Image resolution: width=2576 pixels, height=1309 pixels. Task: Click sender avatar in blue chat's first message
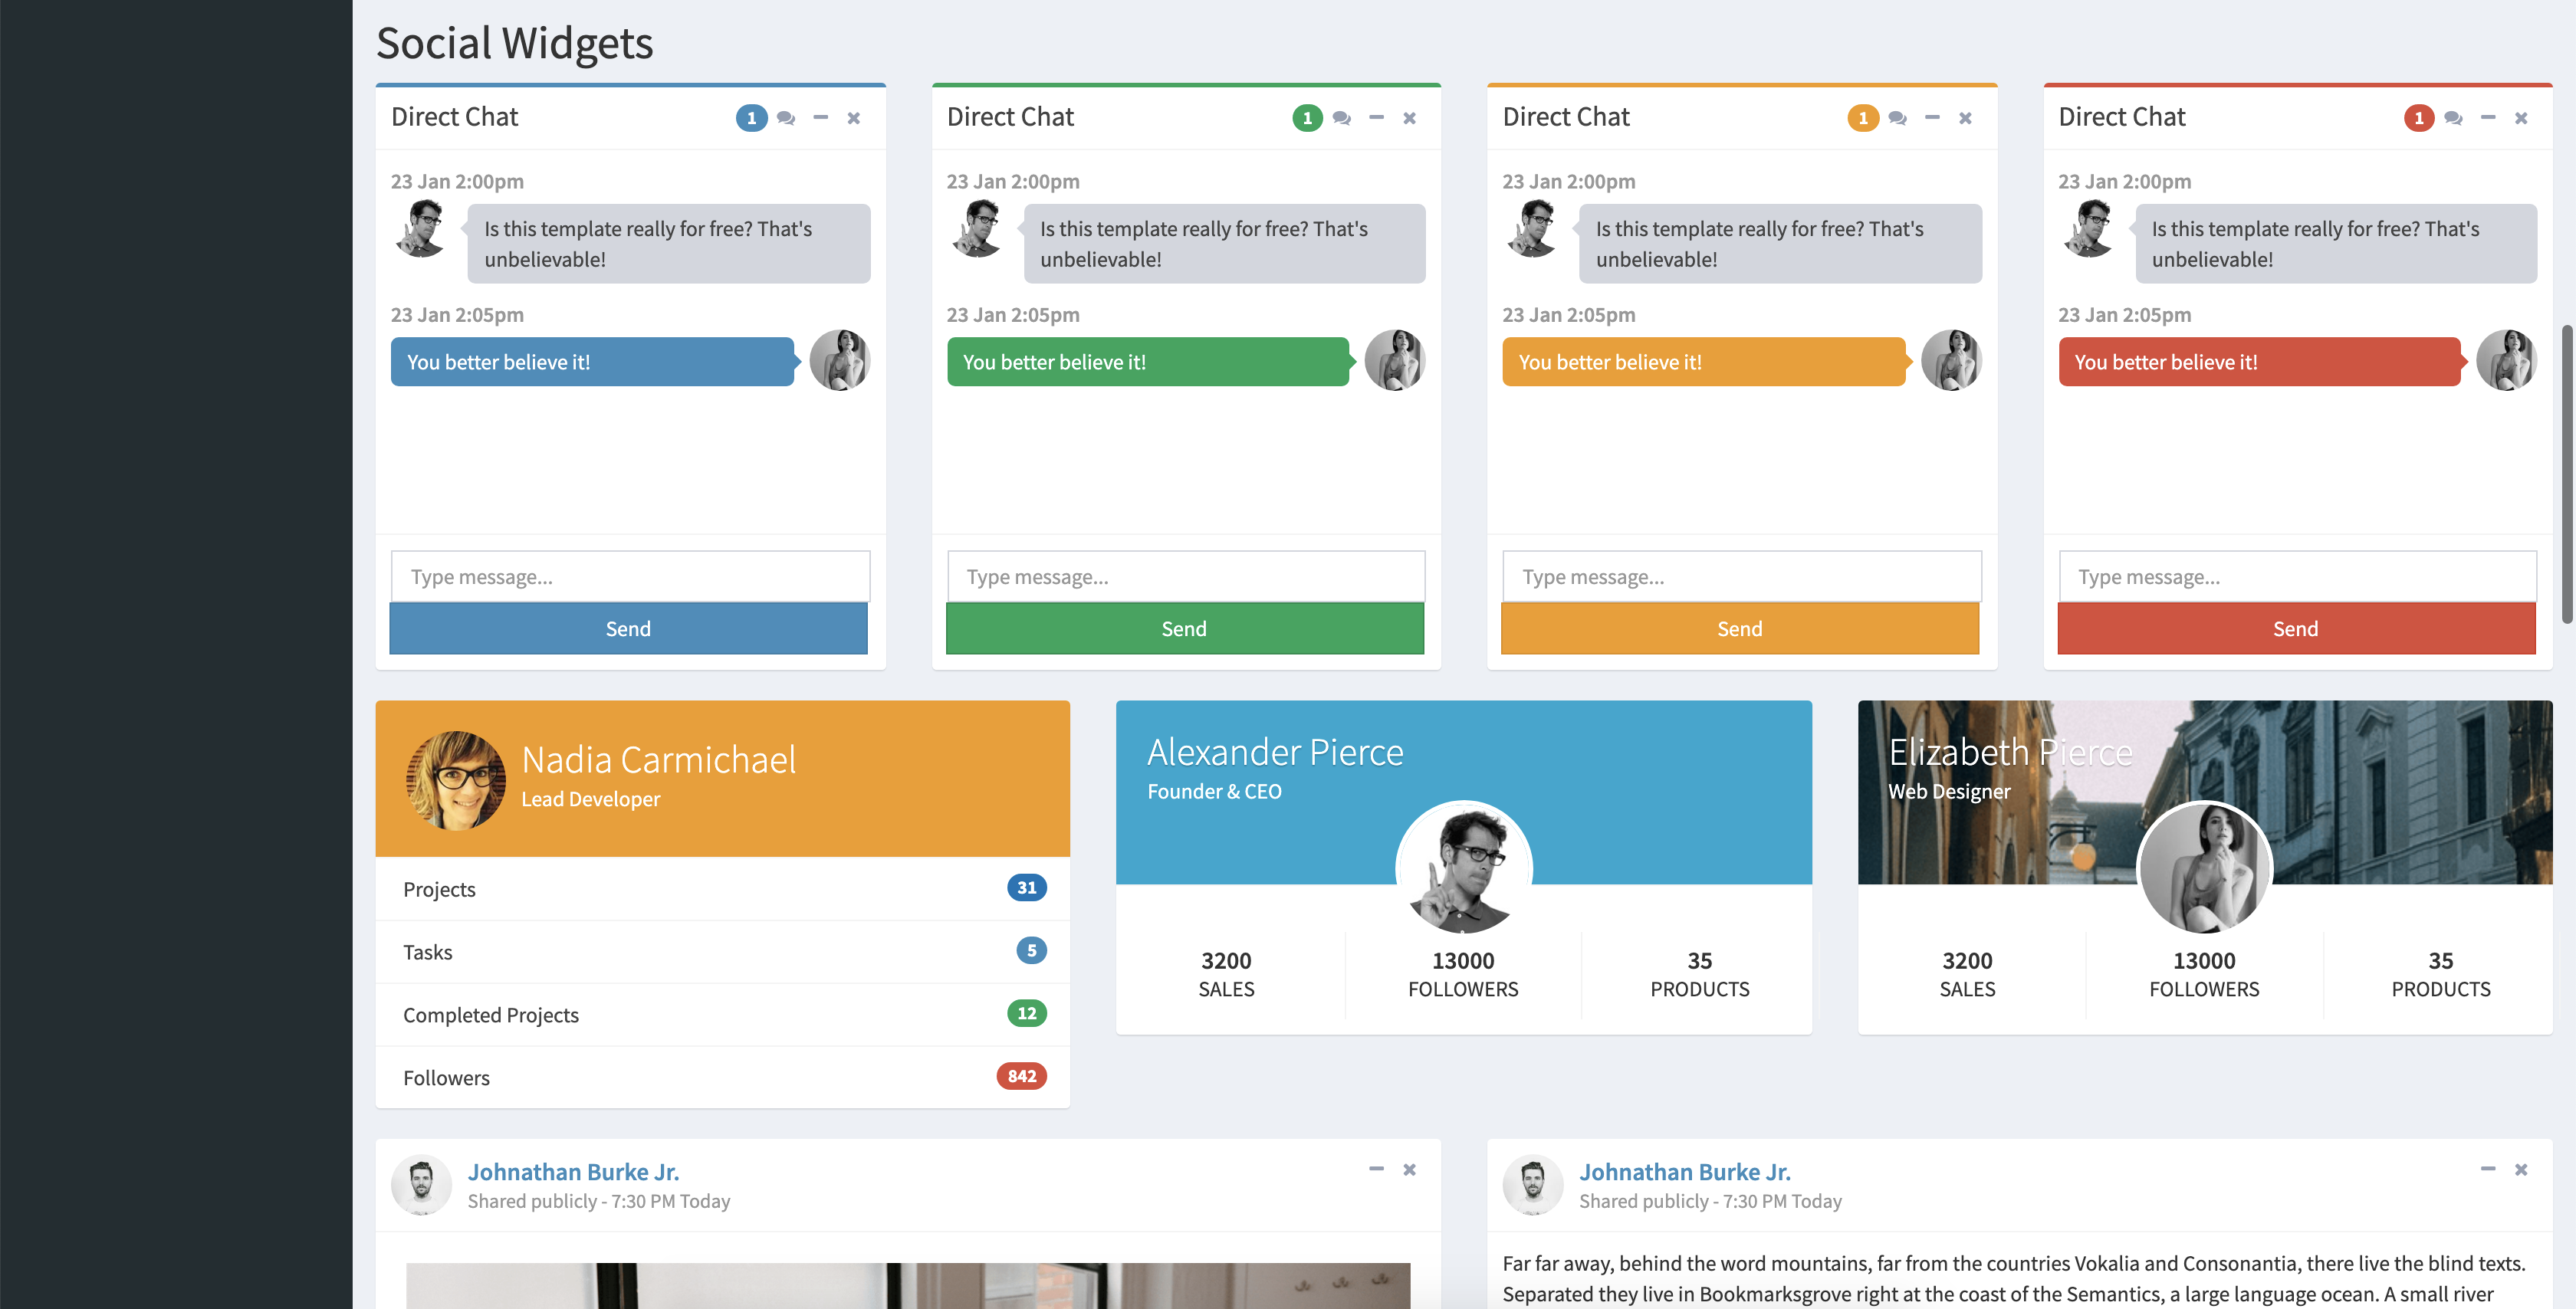pyautogui.click(x=421, y=229)
